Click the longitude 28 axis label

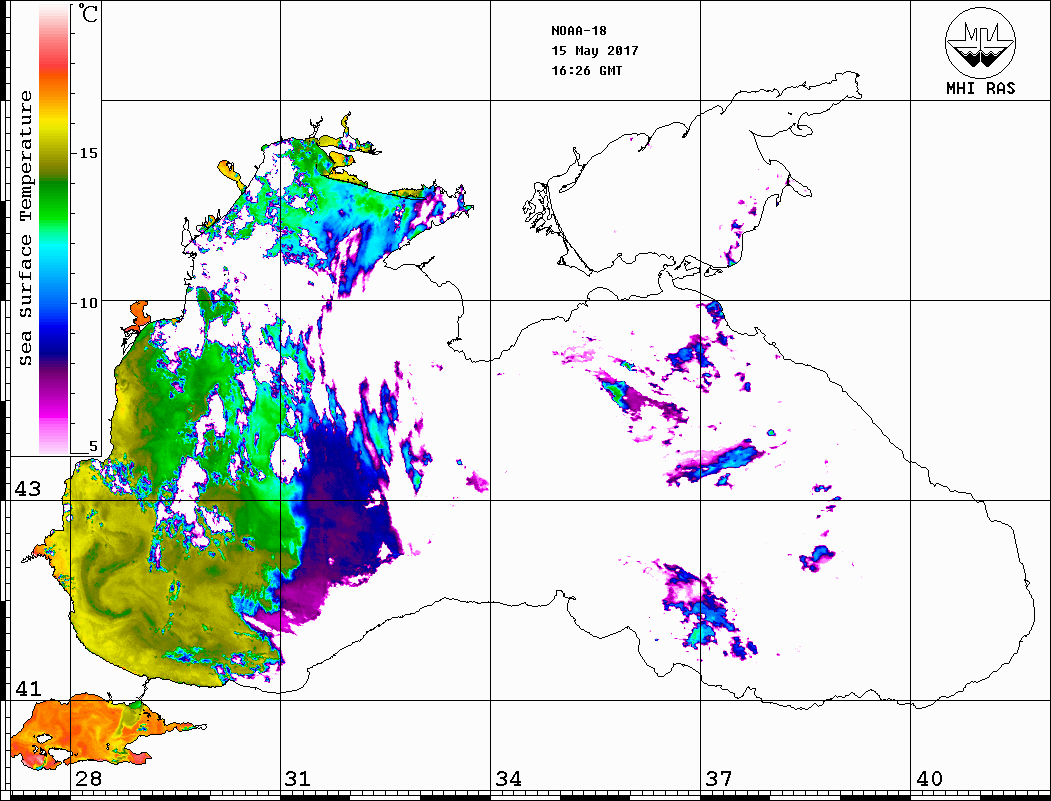pos(87,778)
